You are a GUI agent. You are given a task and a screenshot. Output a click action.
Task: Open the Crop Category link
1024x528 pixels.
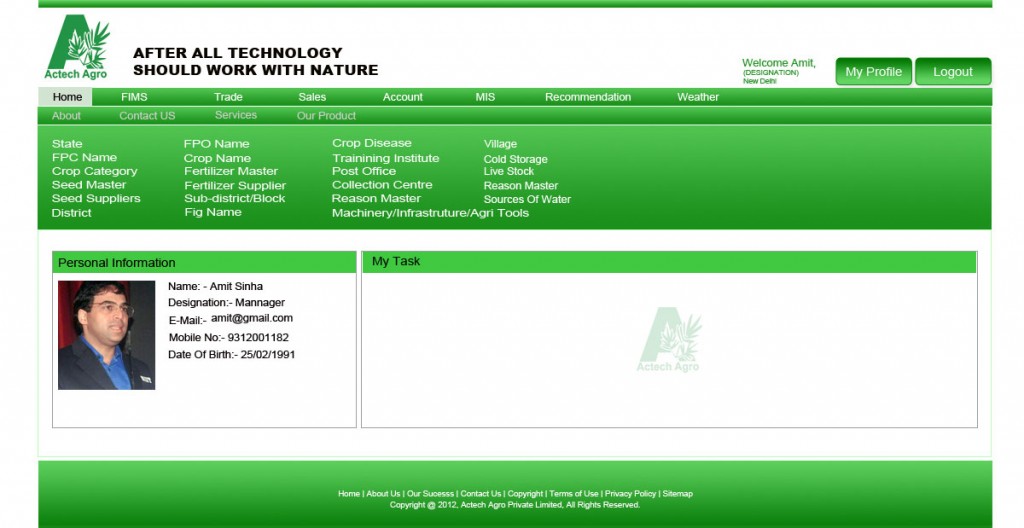pos(94,172)
